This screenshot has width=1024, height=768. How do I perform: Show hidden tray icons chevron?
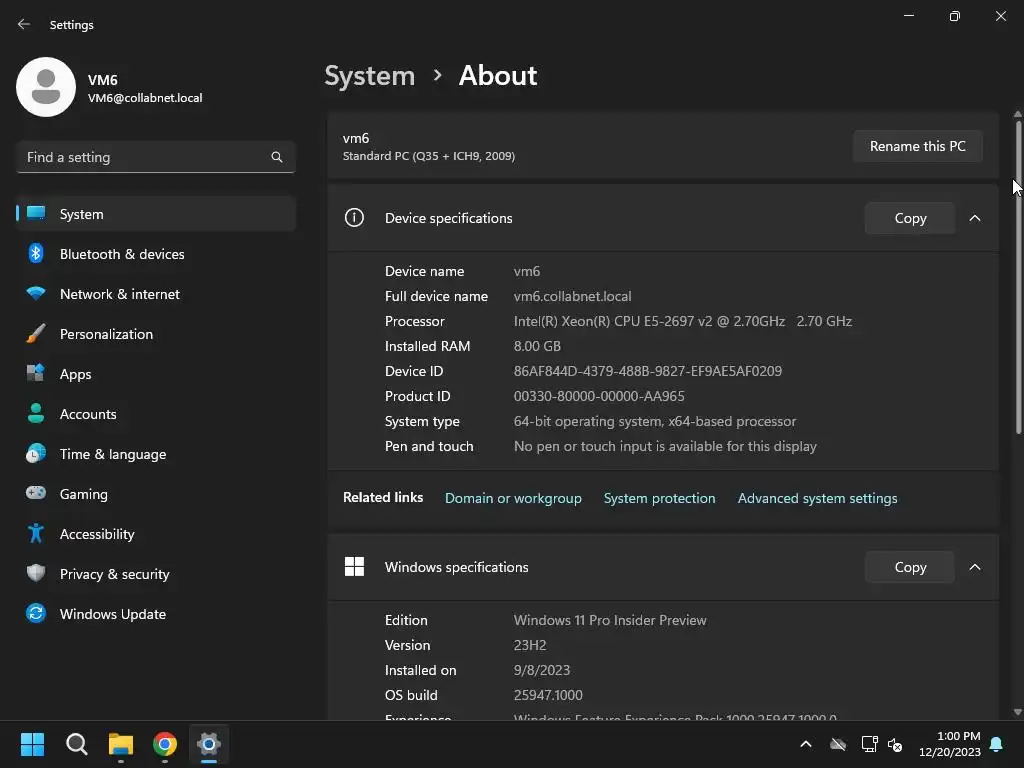pos(806,744)
